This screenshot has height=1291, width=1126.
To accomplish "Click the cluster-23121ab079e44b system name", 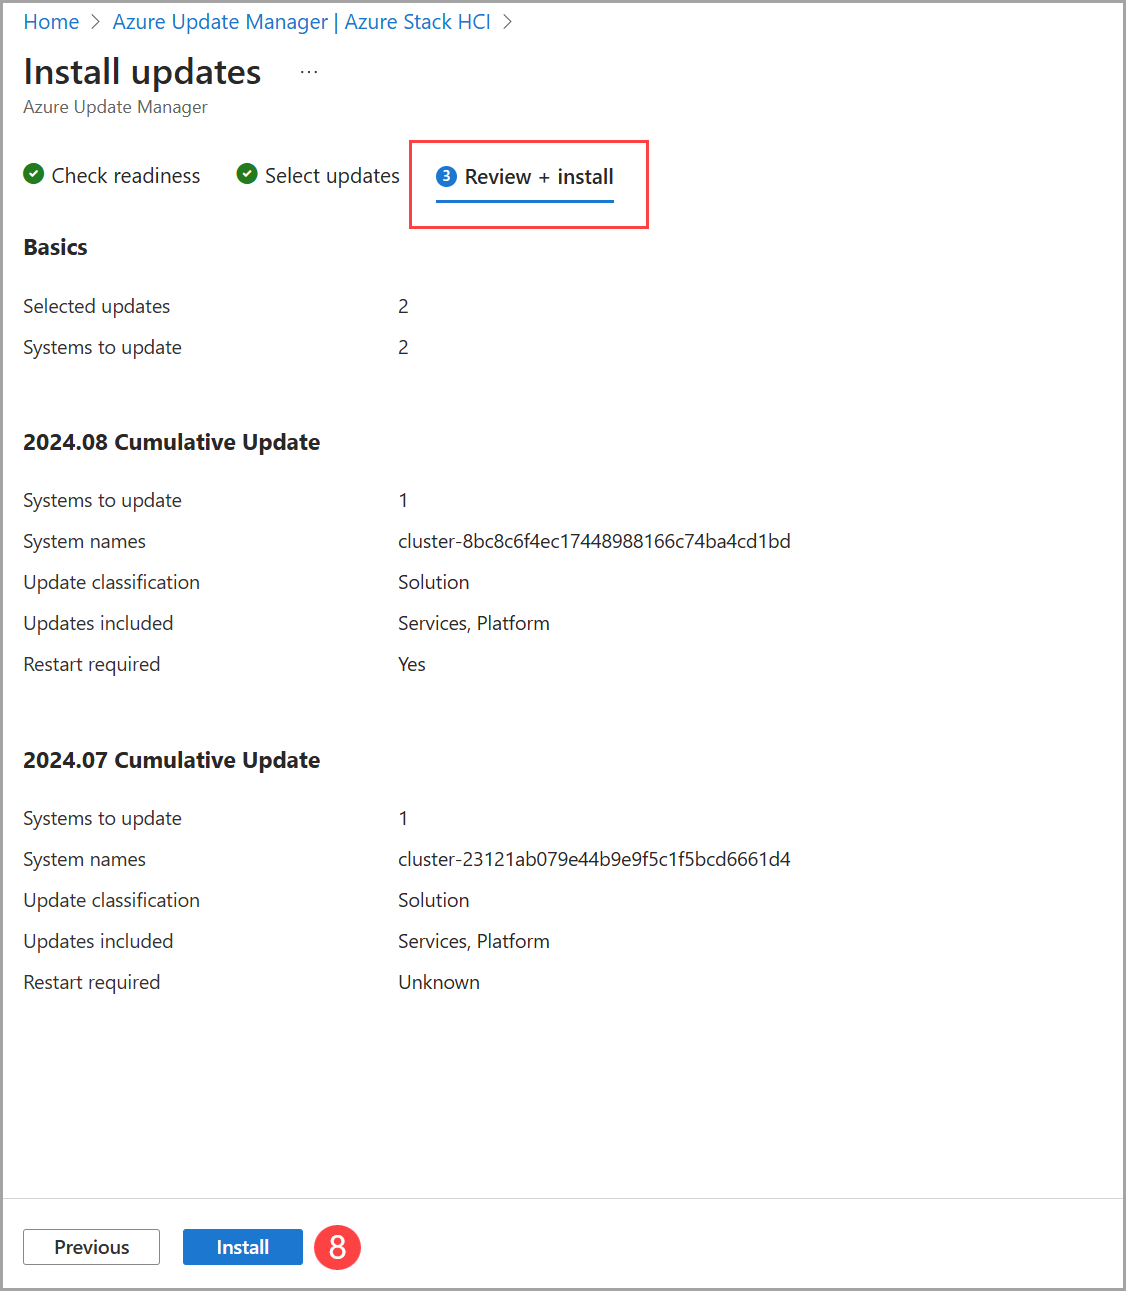I will [594, 859].
